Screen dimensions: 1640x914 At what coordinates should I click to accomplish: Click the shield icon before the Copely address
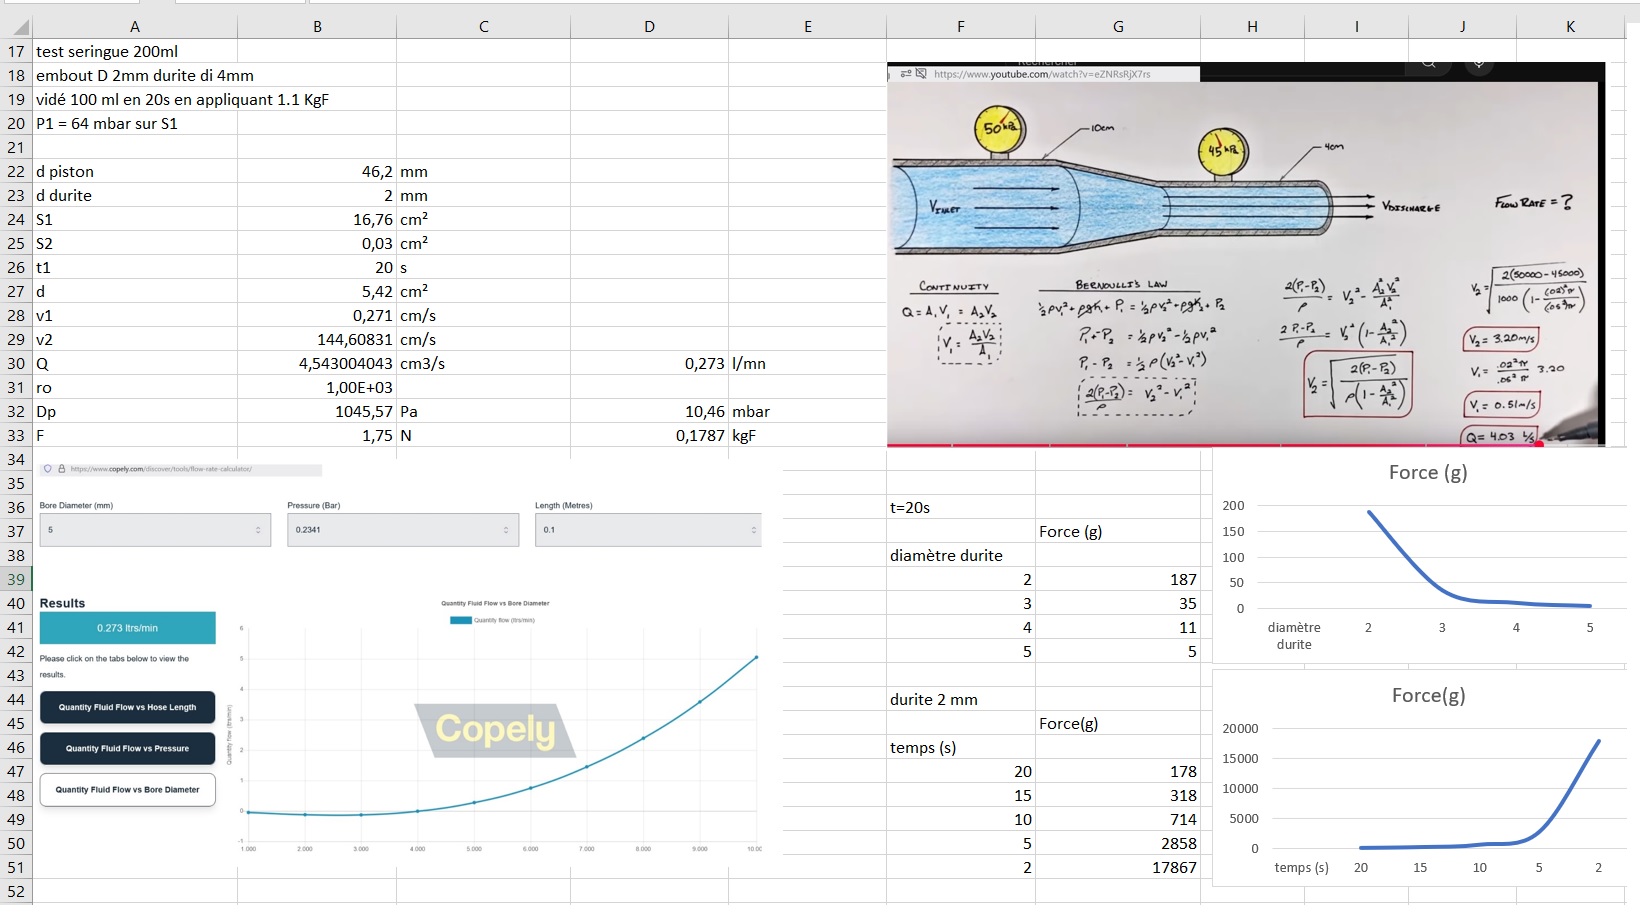tap(48, 469)
